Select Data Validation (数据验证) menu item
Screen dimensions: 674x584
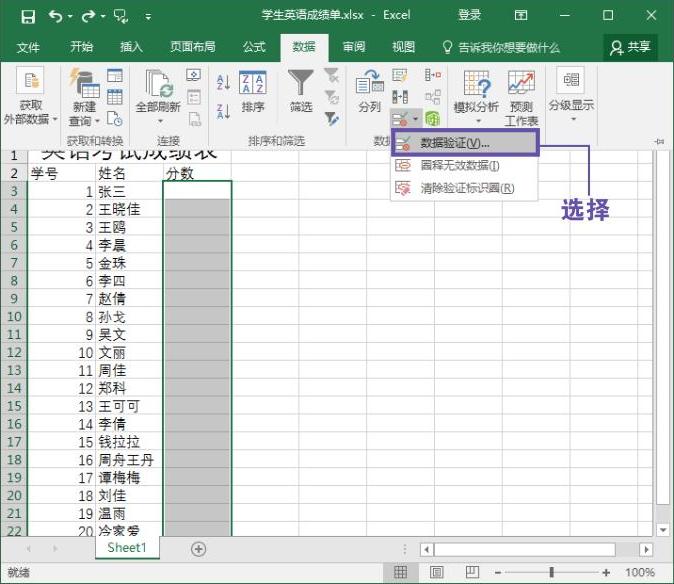(x=465, y=143)
